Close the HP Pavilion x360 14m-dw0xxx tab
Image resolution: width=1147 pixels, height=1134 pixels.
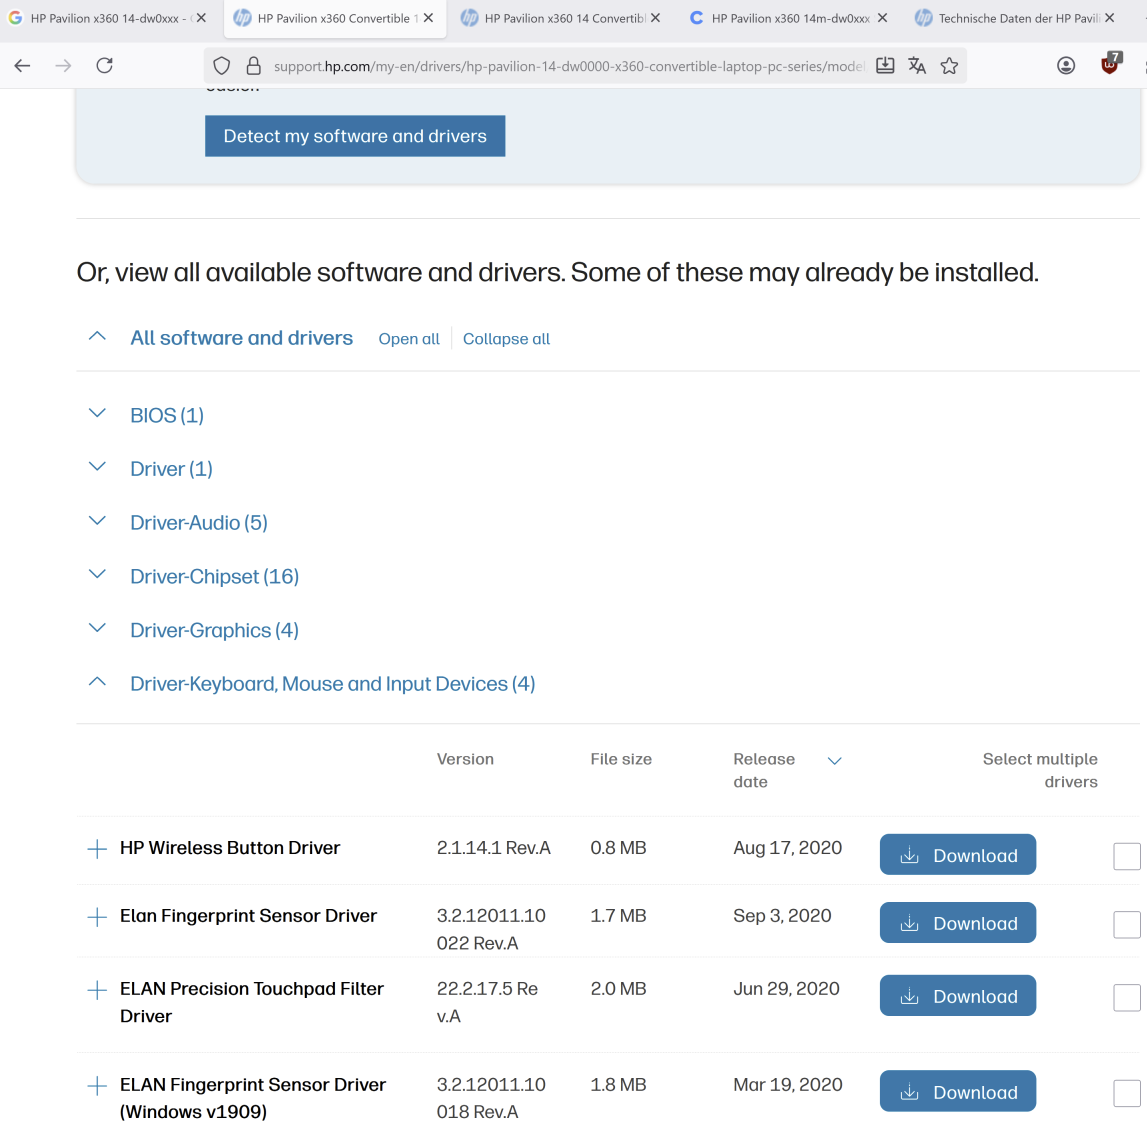pos(882,18)
